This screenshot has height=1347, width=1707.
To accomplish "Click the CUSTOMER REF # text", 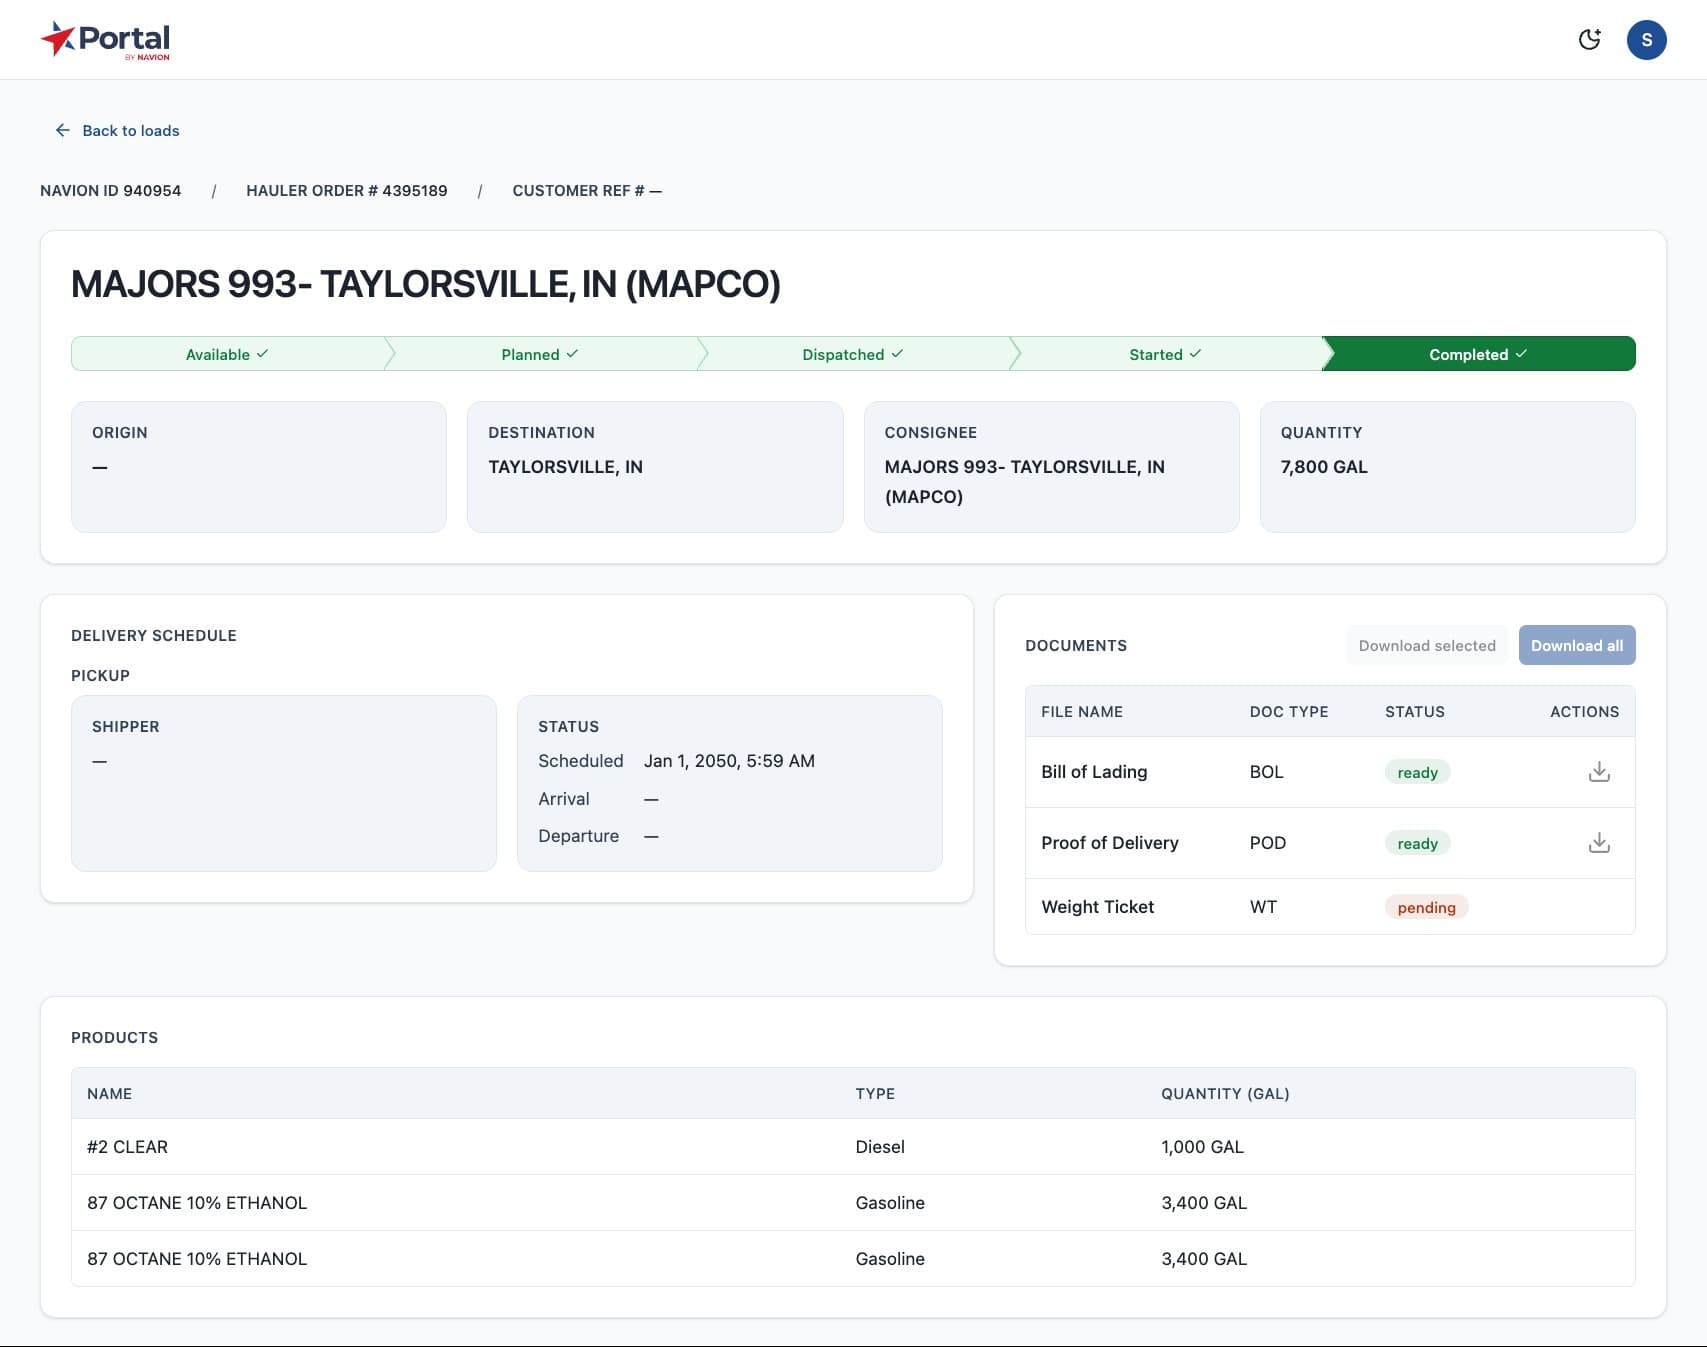I will [587, 191].
